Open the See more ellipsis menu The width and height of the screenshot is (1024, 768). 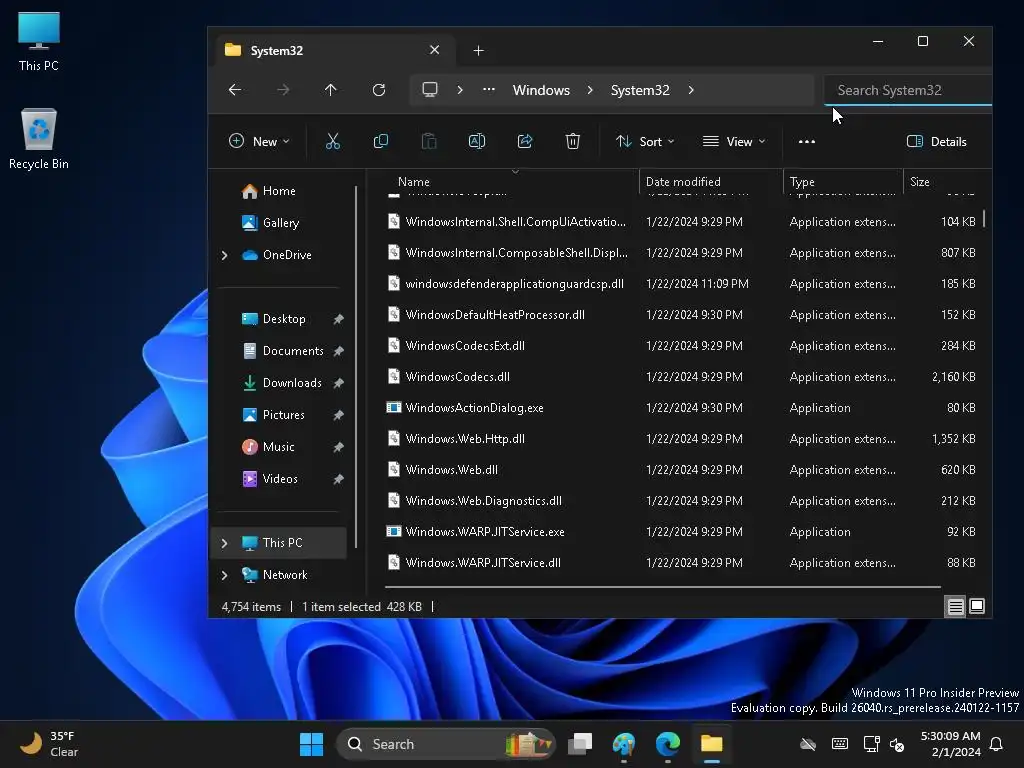coord(807,141)
